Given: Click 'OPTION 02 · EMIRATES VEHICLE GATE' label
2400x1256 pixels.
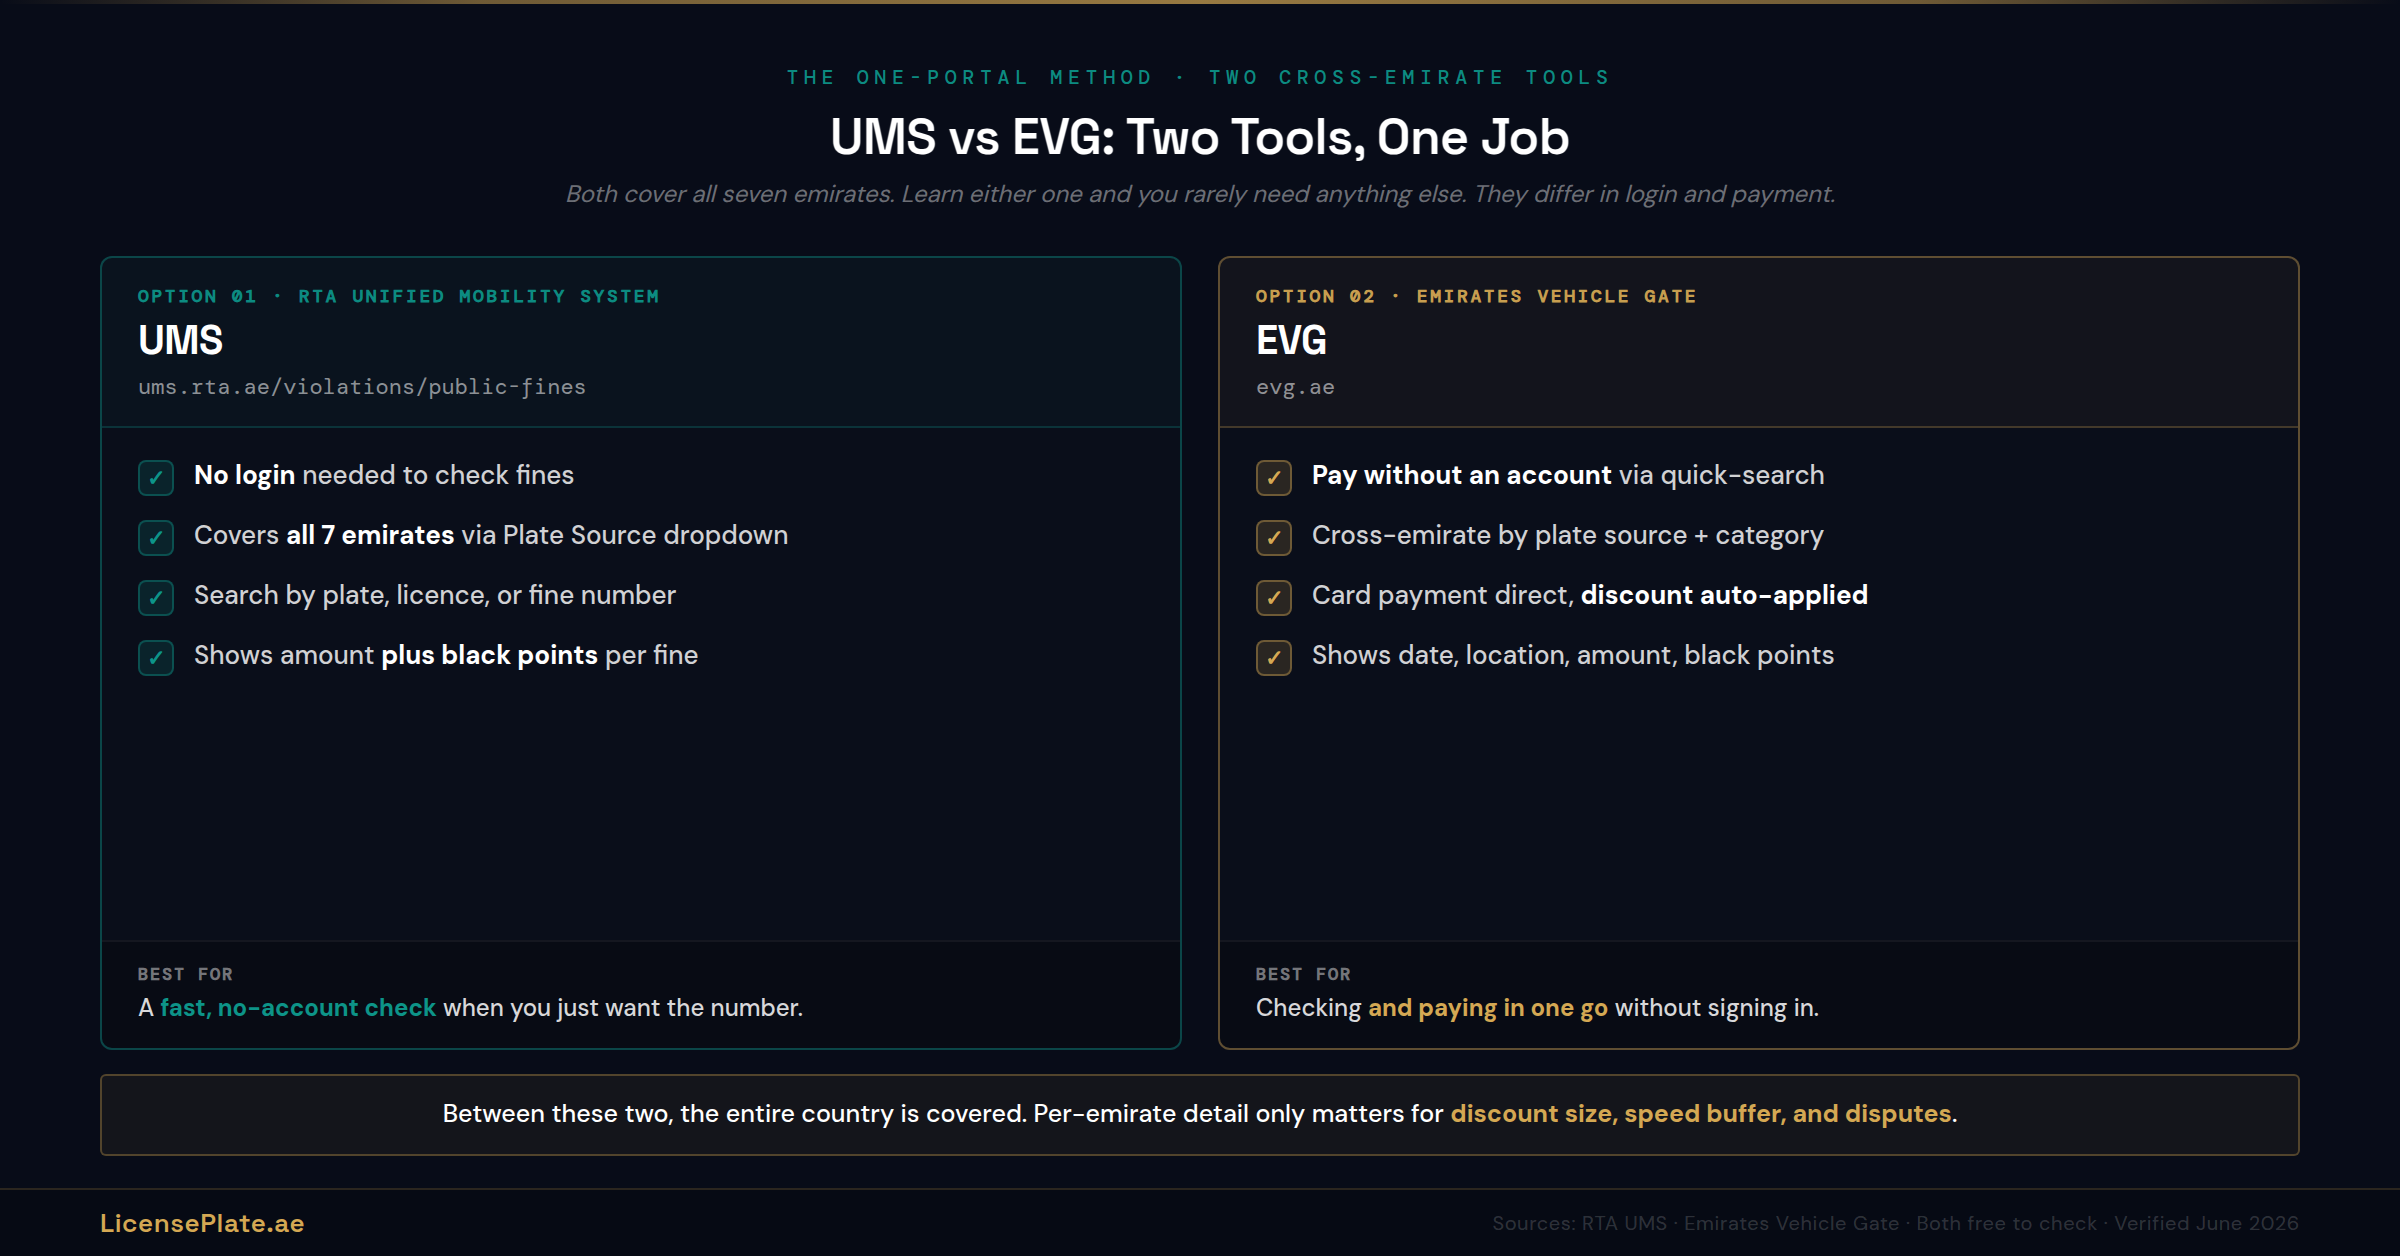Looking at the screenshot, I should [1476, 296].
